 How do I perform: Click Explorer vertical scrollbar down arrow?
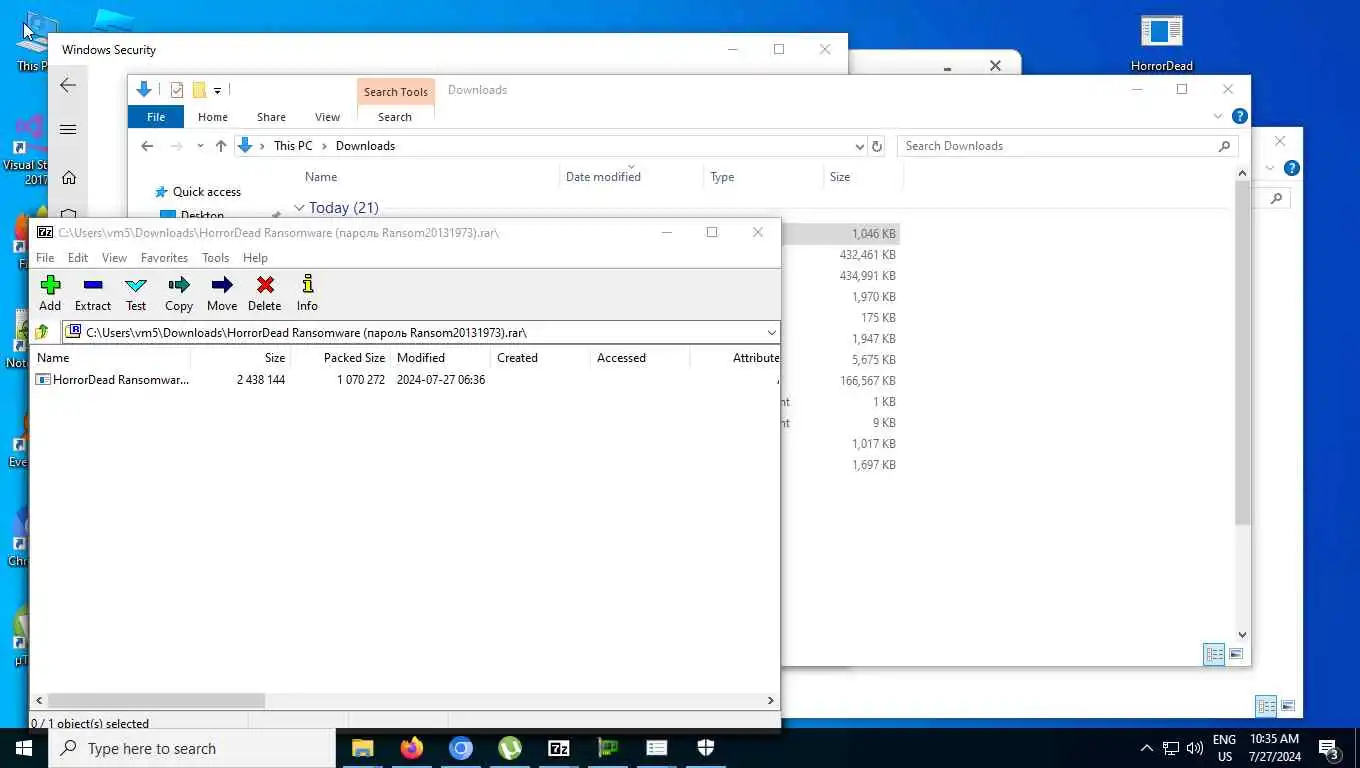(1243, 634)
